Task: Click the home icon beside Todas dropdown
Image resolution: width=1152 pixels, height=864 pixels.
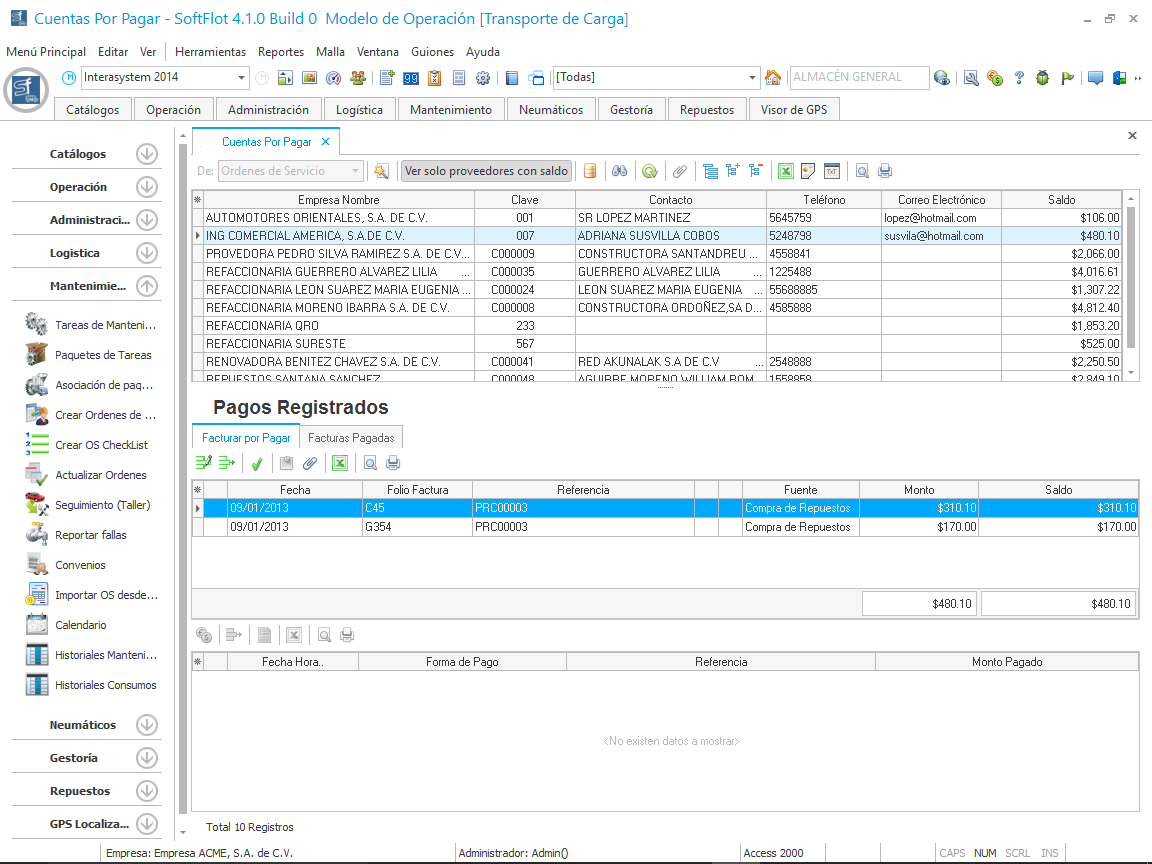Action: (772, 78)
